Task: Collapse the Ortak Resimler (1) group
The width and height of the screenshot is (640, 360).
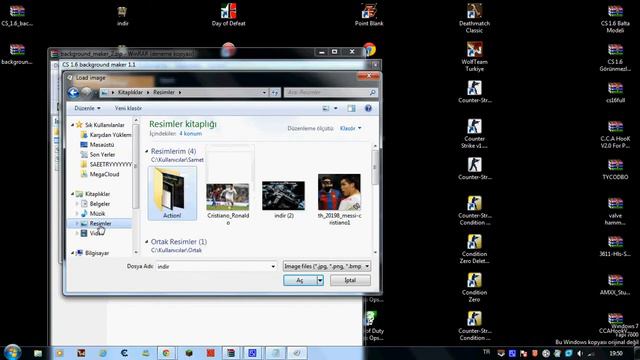Action: point(147,242)
